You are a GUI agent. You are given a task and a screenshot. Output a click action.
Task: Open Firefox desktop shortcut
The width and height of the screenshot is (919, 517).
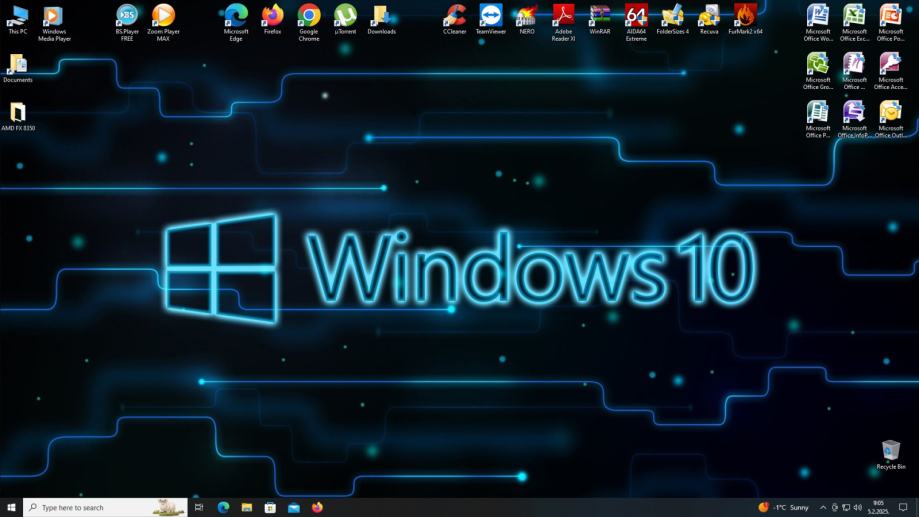coord(272,19)
